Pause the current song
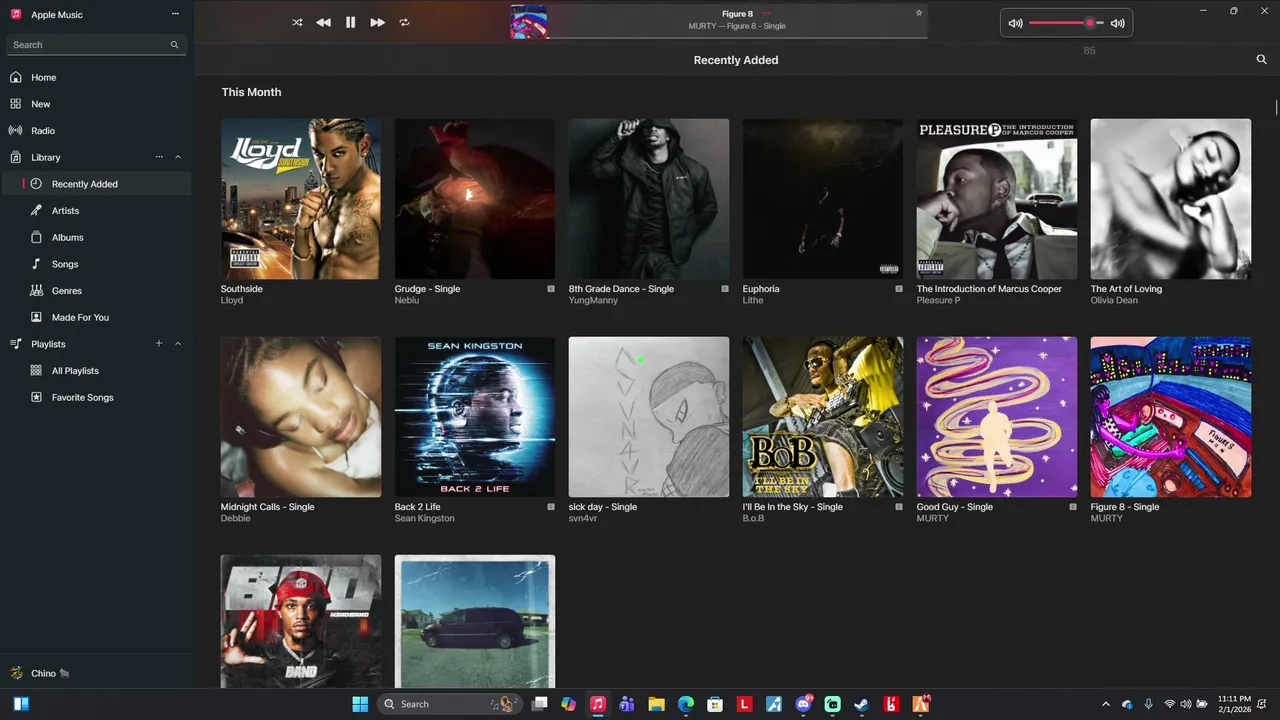 [x=350, y=22]
